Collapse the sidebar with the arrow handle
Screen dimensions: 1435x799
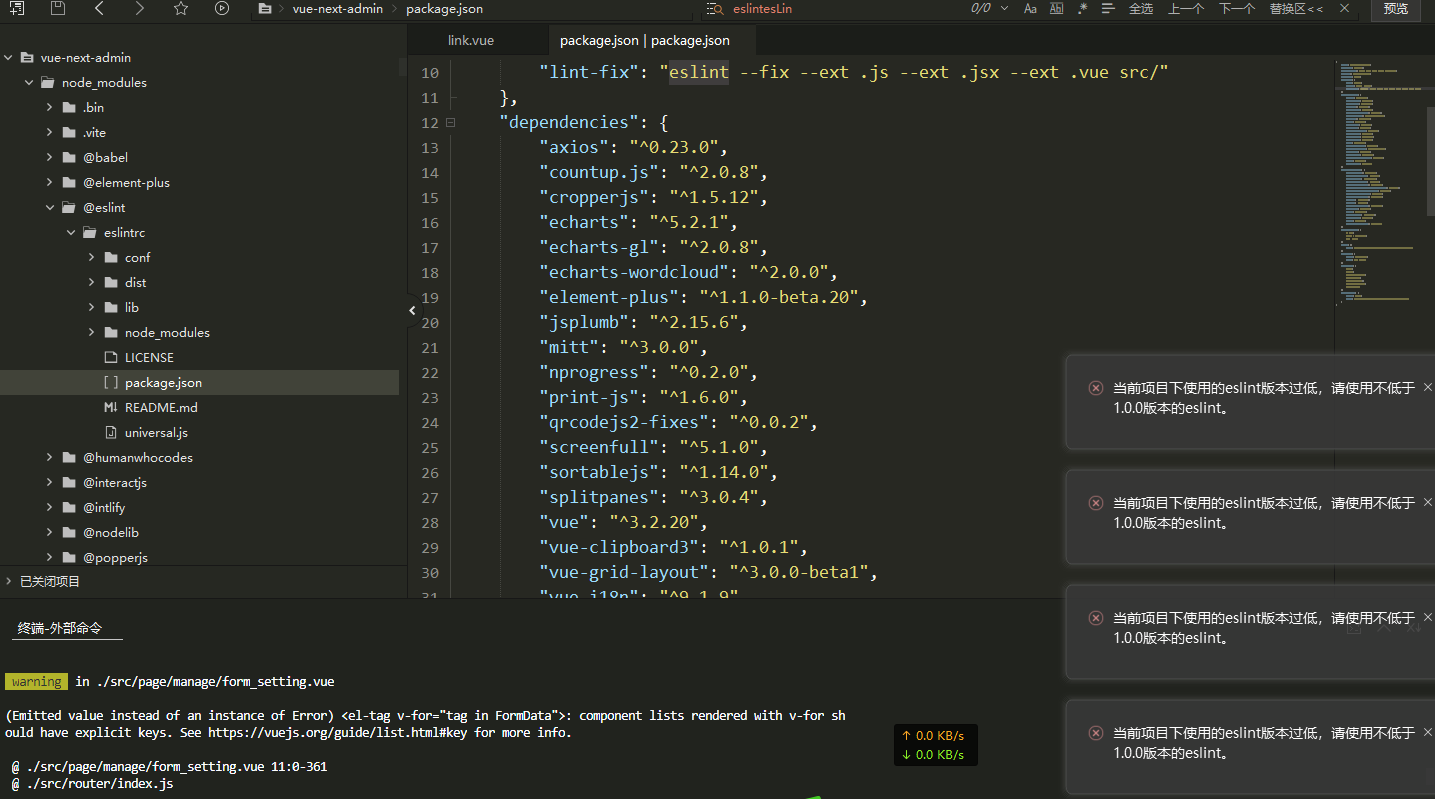point(412,311)
